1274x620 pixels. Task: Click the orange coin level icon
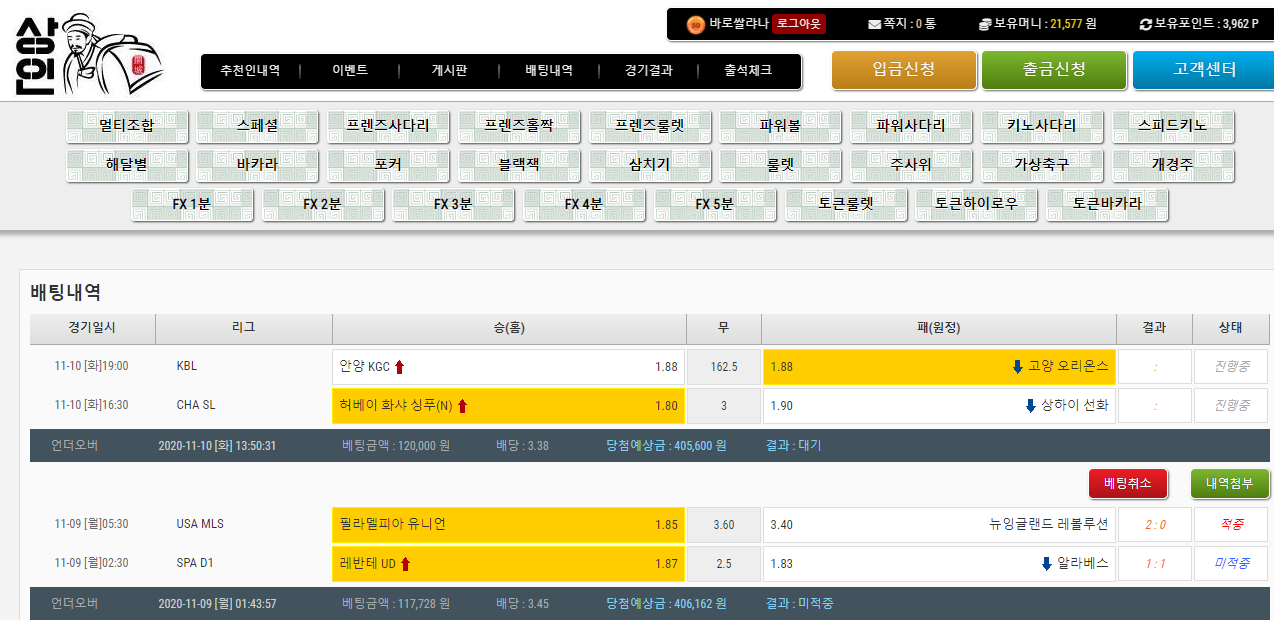tap(695, 24)
